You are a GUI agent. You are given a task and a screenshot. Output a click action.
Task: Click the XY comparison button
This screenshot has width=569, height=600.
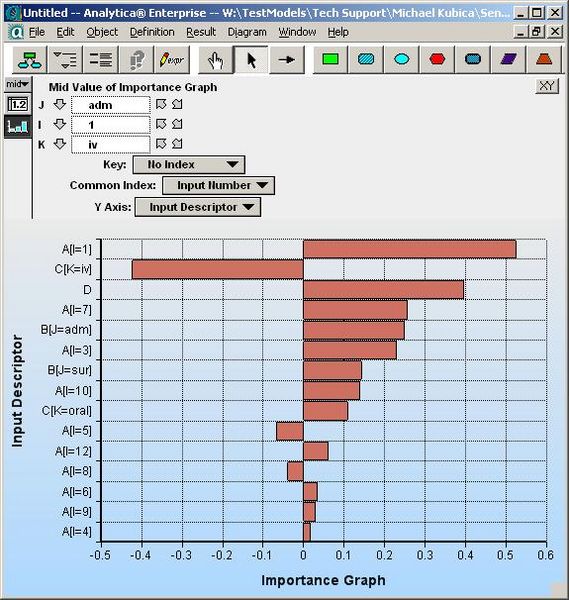[x=547, y=86]
